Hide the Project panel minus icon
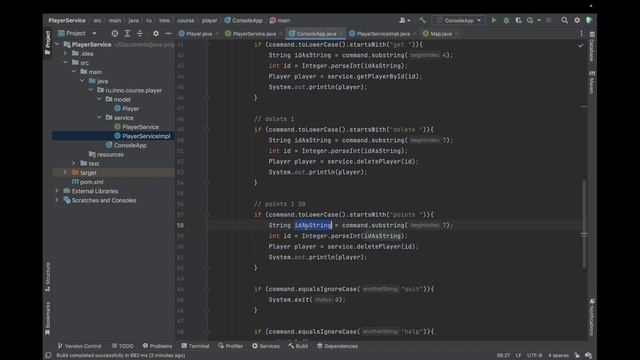Image resolution: width=640 pixels, height=360 pixels. (168, 33)
